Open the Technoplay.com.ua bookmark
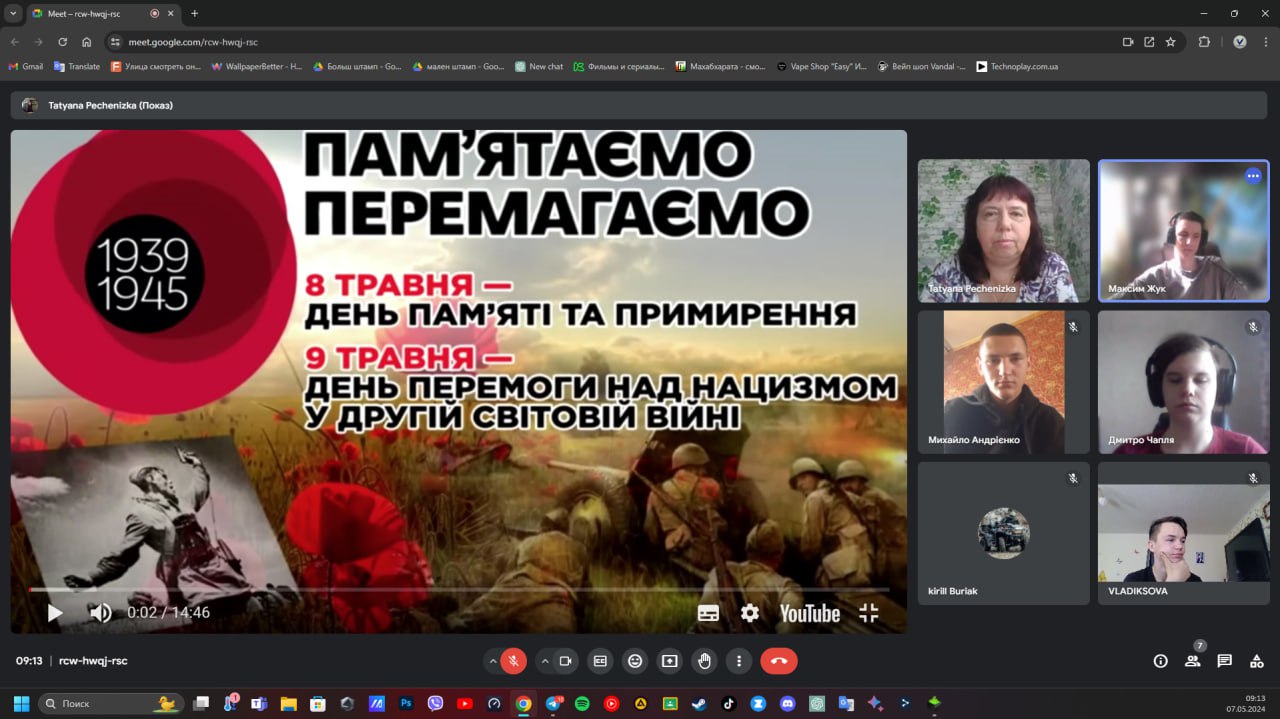This screenshot has width=1280, height=719. [x=1017, y=66]
